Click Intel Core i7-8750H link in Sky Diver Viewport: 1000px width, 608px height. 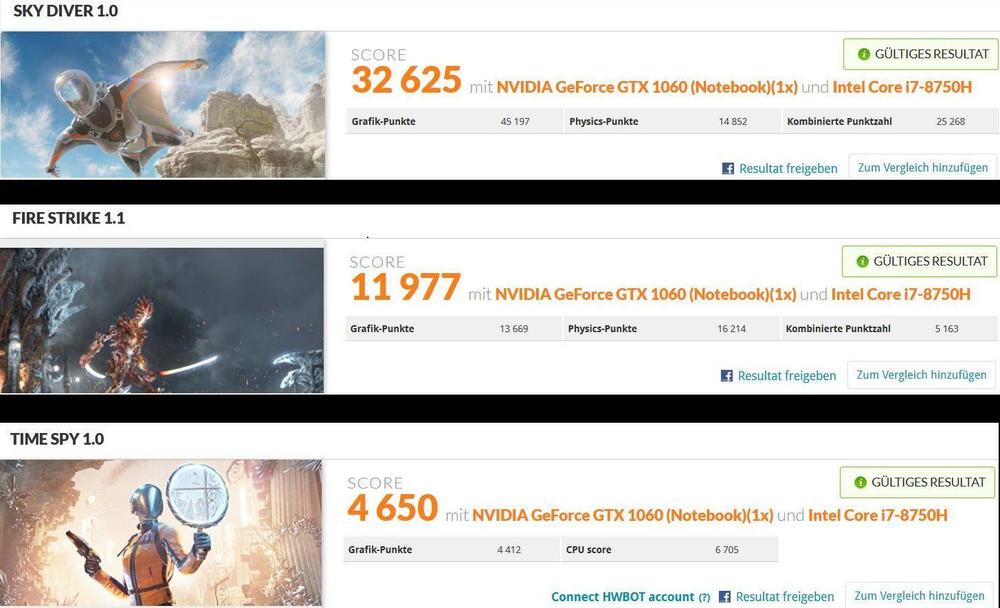click(902, 87)
